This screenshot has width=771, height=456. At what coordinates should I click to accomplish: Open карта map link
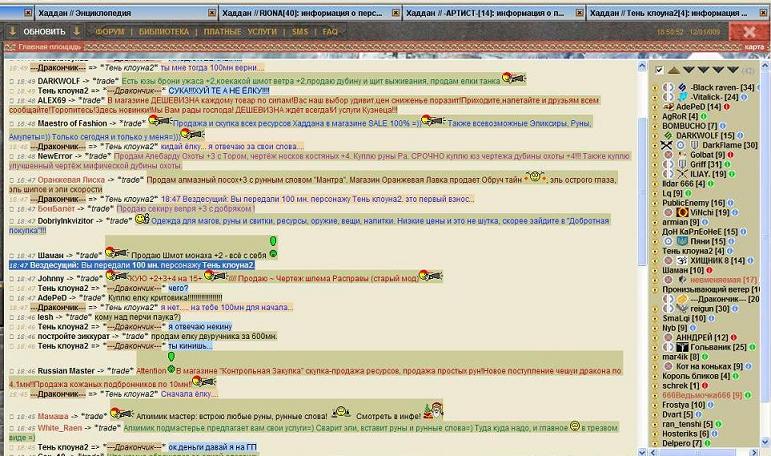pos(754,47)
